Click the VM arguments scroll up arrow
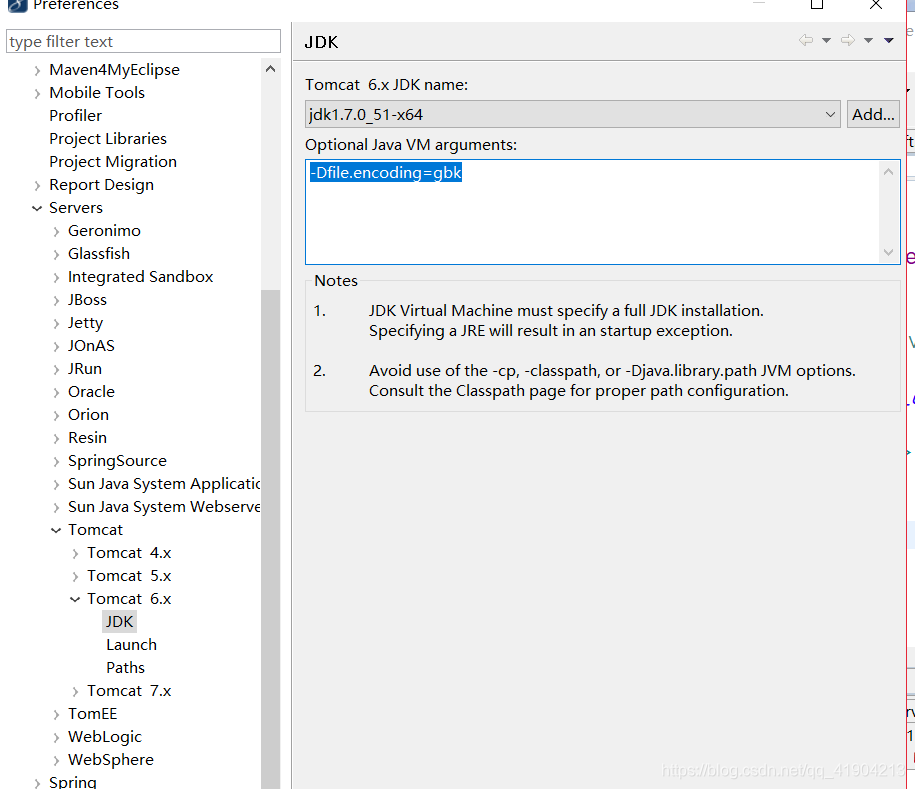This screenshot has width=915, height=789. pyautogui.click(x=889, y=172)
